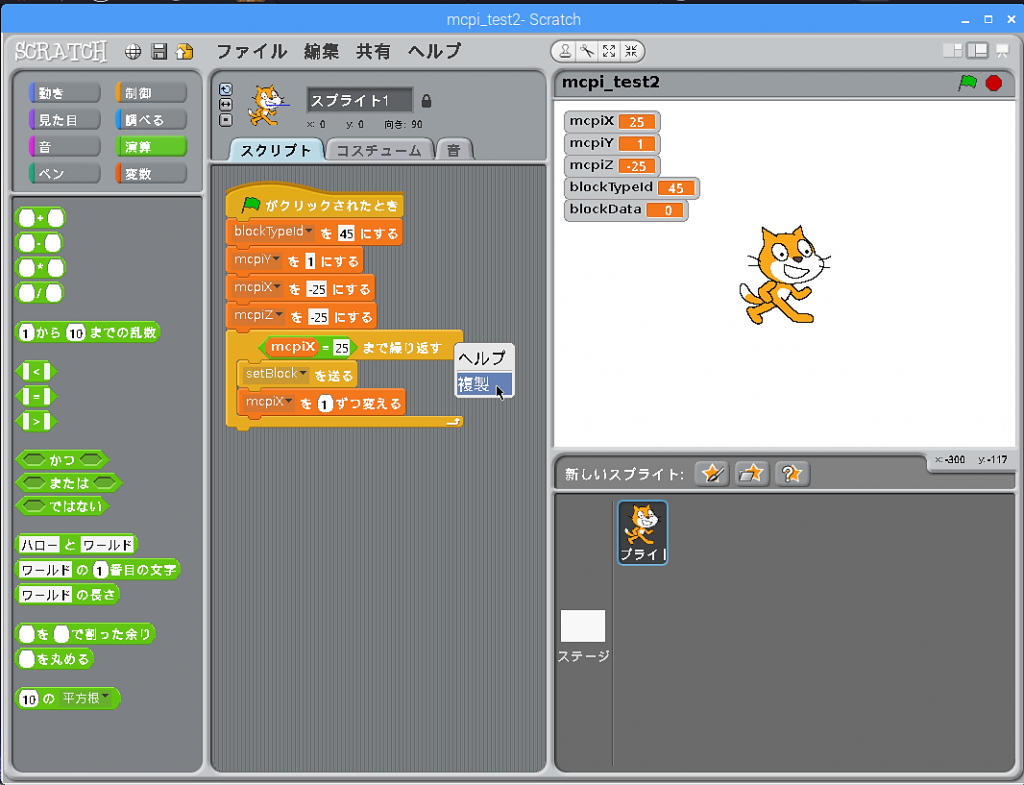Open the ヘルプ menu in the menu bar
Screen dimensions: 1024x785
(434, 51)
